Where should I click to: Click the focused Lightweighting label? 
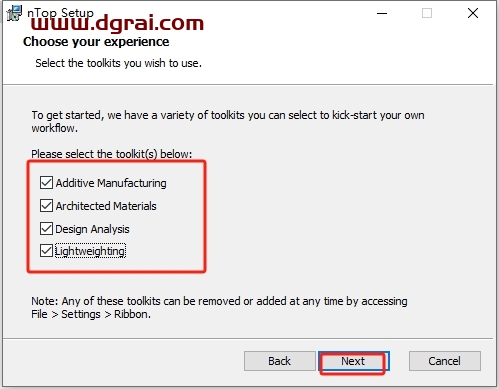[x=90, y=251]
